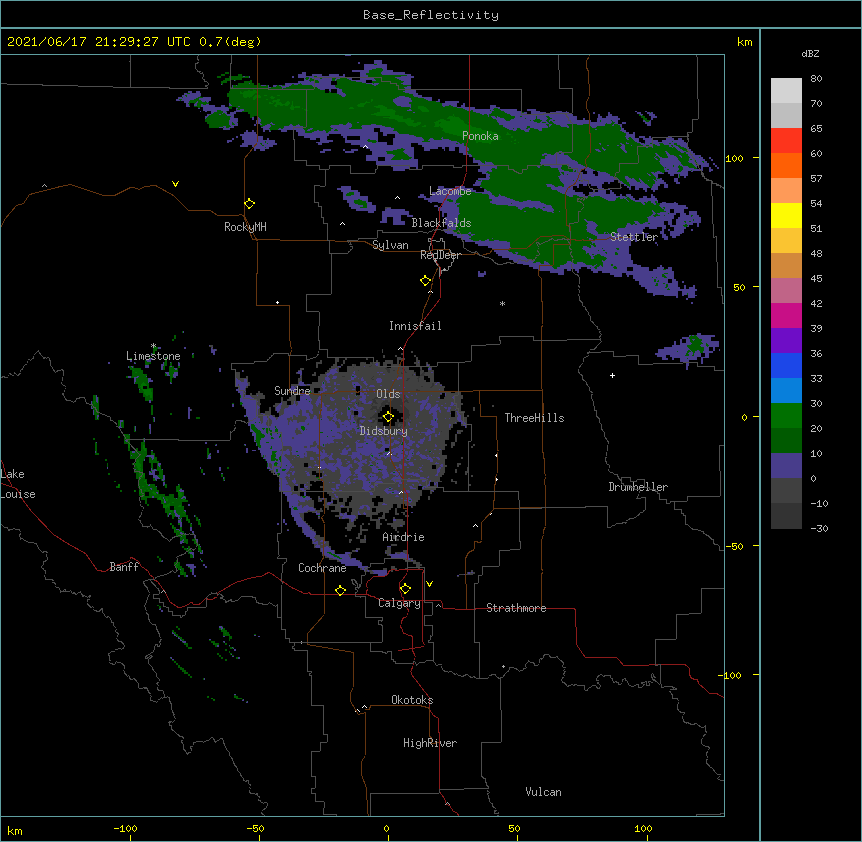The image size is (862, 842).
Task: Click the white asterisk marker east of Innisfail
Action: click(x=502, y=303)
